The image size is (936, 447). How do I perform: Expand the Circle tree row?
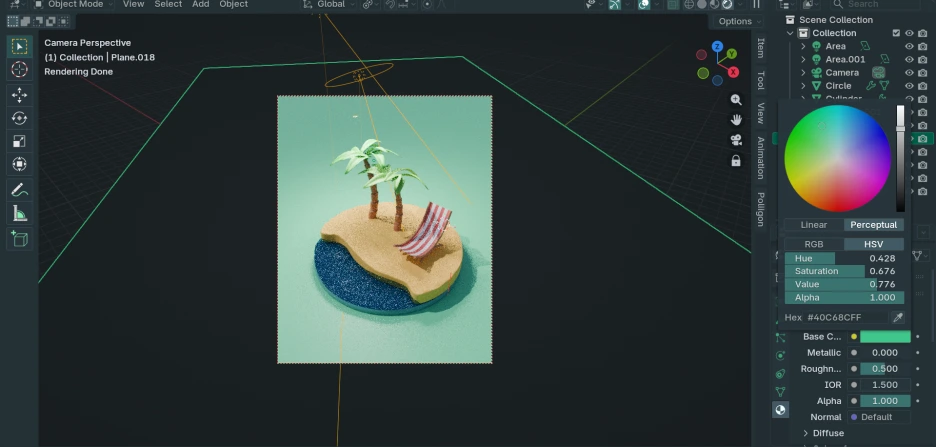click(x=803, y=86)
